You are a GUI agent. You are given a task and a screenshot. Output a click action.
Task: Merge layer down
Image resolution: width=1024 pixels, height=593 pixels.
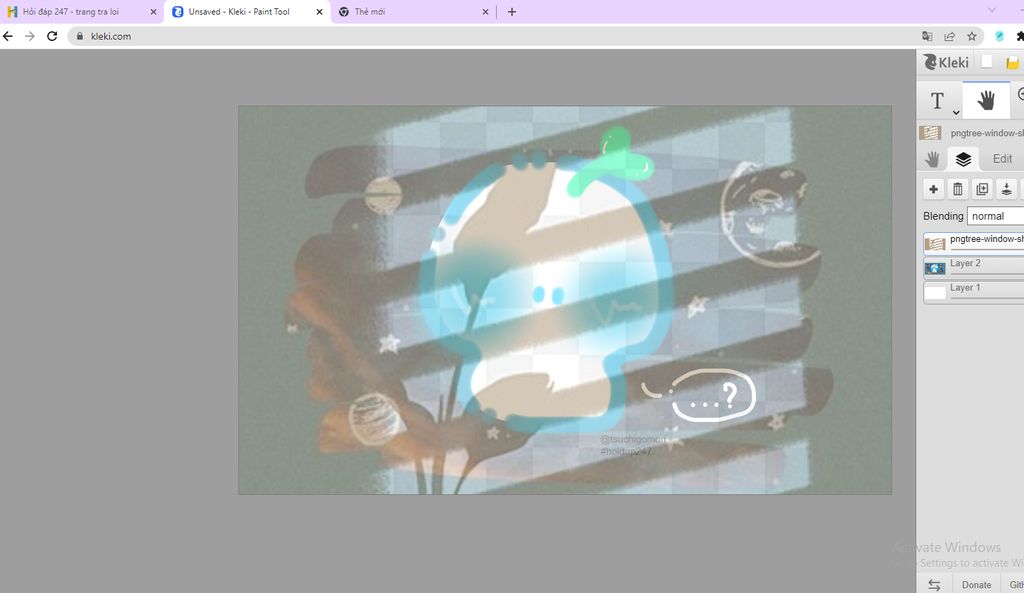tap(1006, 189)
